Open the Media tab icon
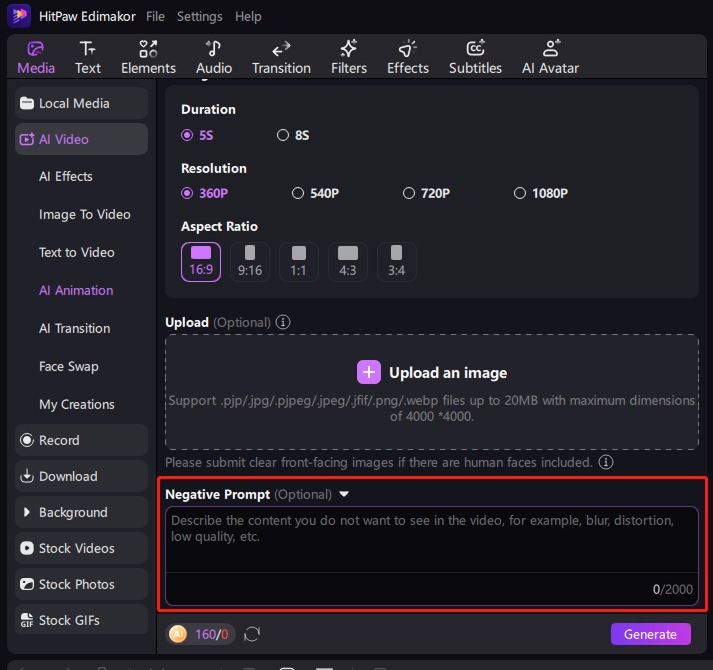The width and height of the screenshot is (713, 670). click(35, 49)
